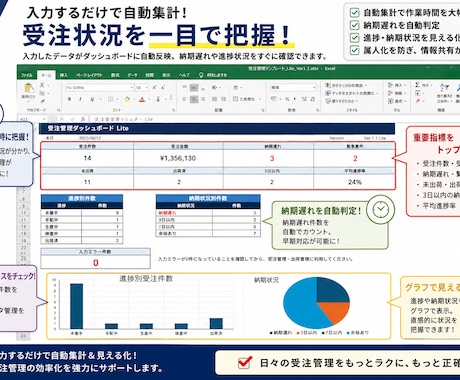Click the Align Left icon
This screenshot has height=380, width=460.
184,99
